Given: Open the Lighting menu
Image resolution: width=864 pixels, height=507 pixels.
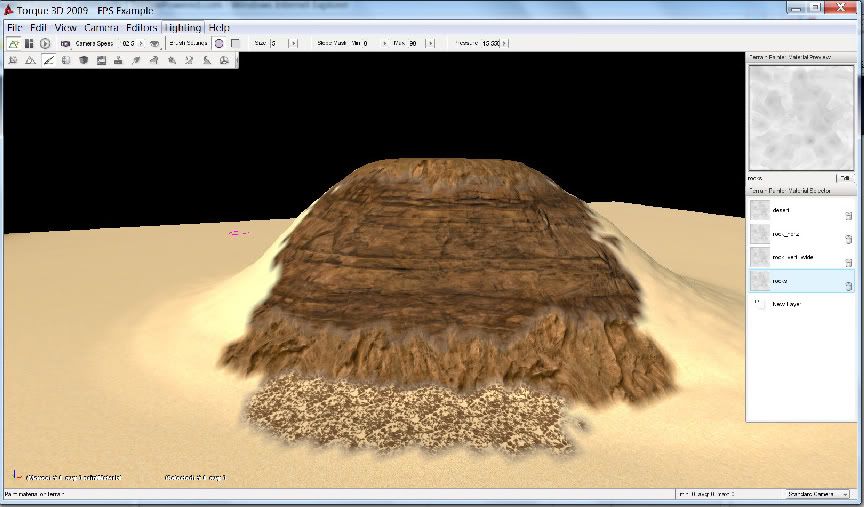Looking at the screenshot, I should click(x=182, y=28).
